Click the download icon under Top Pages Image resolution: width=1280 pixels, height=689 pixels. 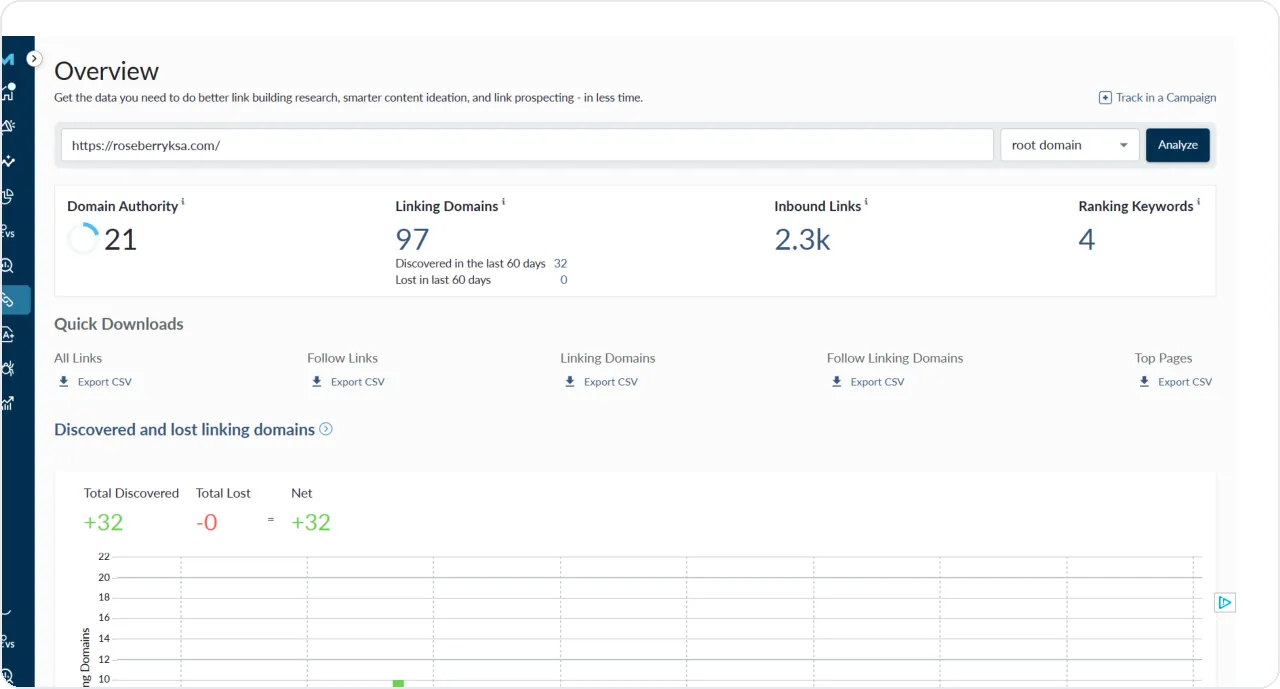coord(1144,382)
